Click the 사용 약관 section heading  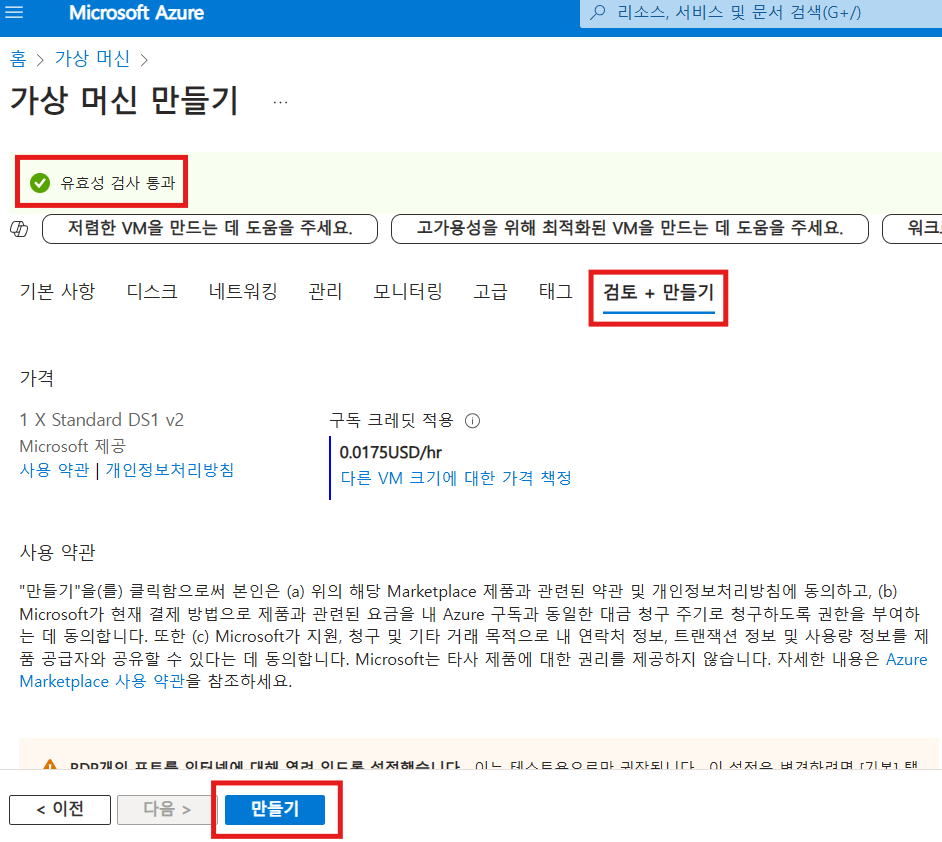[58, 553]
